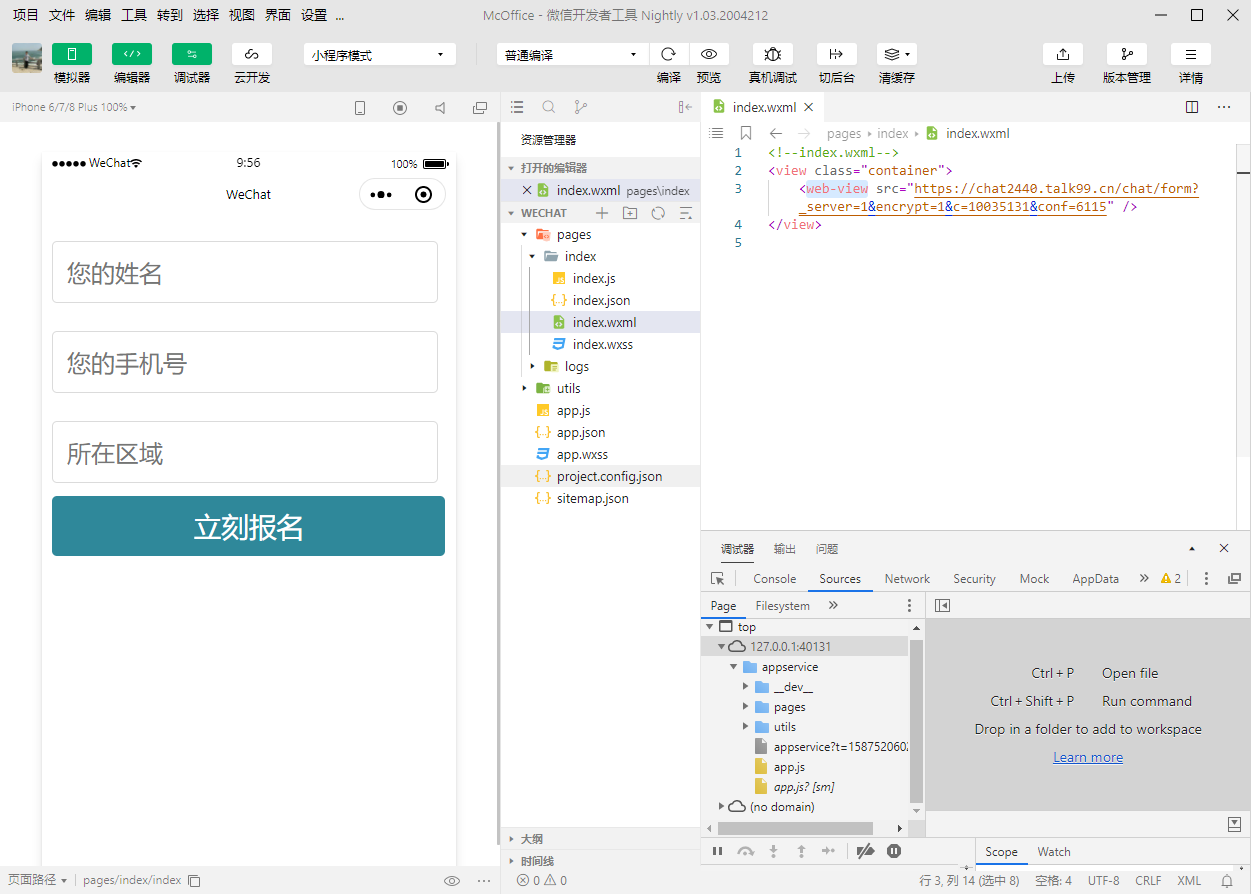Click the new file plus icon
Image resolution: width=1251 pixels, height=894 pixels.
[x=602, y=213]
